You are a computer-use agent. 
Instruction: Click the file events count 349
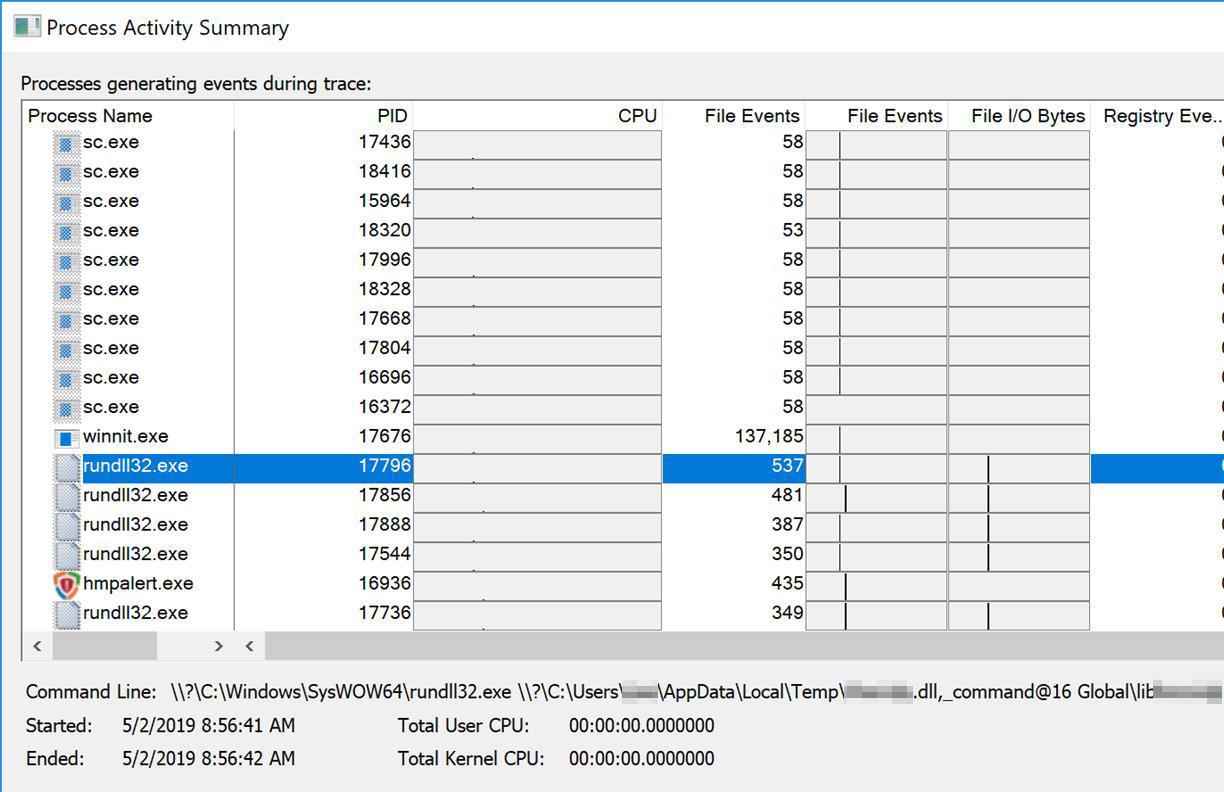click(x=787, y=613)
